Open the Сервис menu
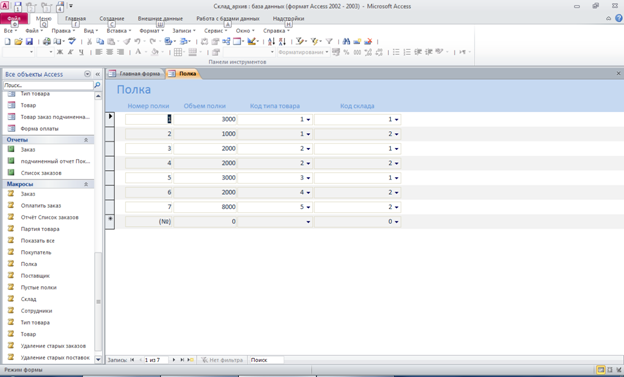624x377 pixels. pyautogui.click(x=215, y=31)
